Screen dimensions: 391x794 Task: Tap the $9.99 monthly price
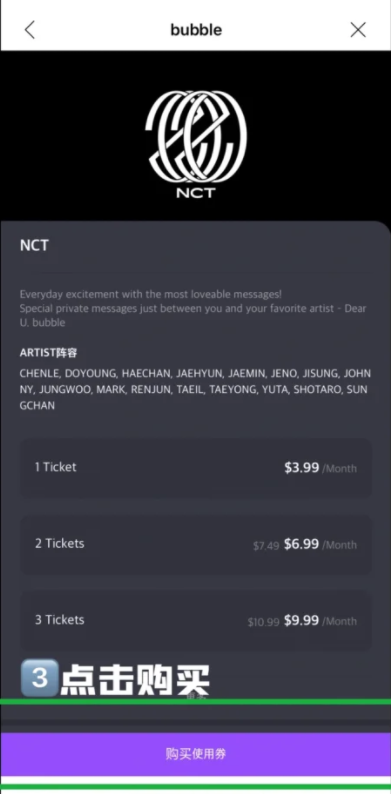[301, 620]
